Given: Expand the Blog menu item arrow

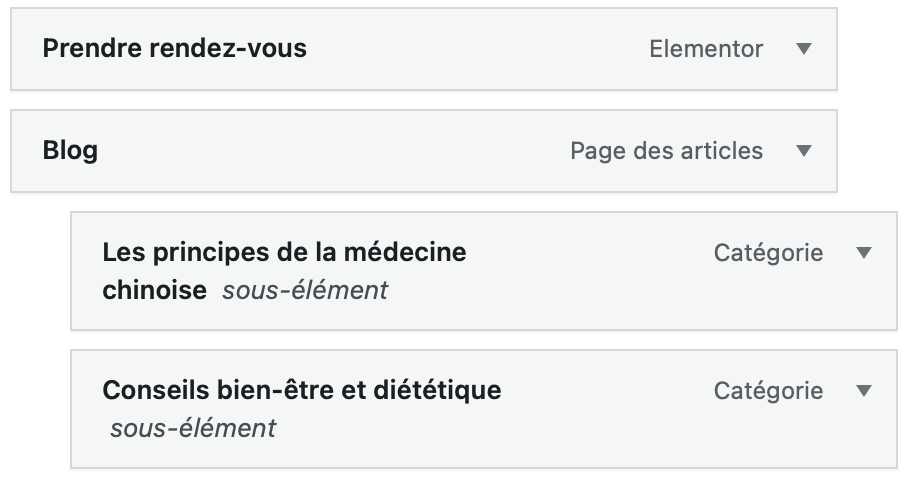Looking at the screenshot, I should tap(803, 151).
